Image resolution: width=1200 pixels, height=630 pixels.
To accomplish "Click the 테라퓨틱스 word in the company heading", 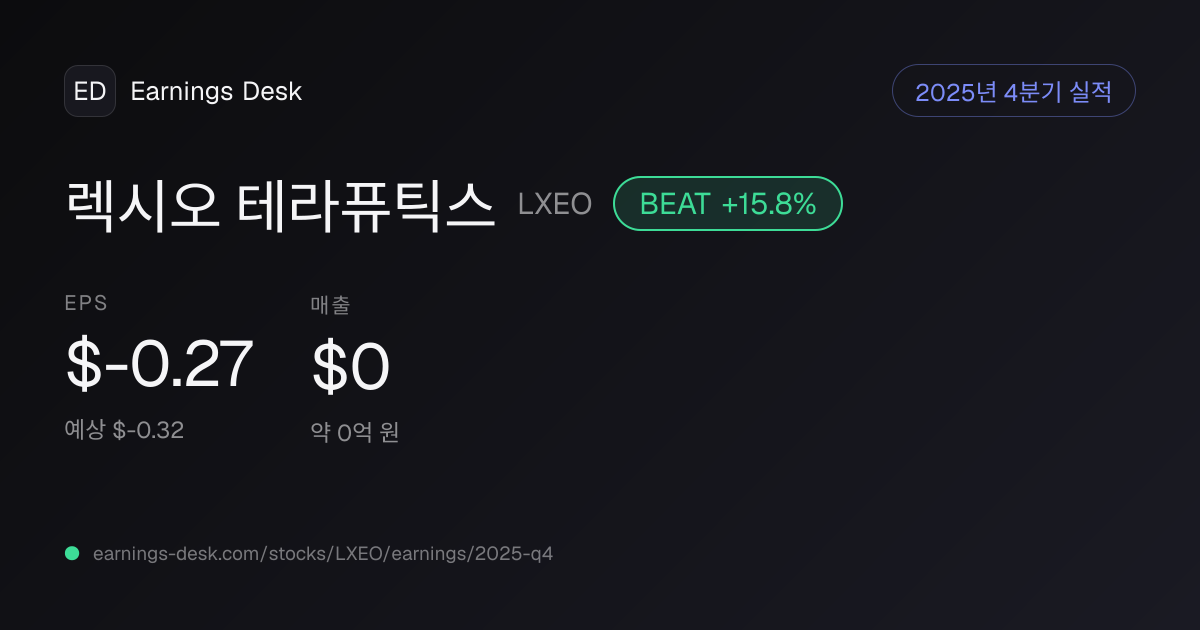I will 366,205.
